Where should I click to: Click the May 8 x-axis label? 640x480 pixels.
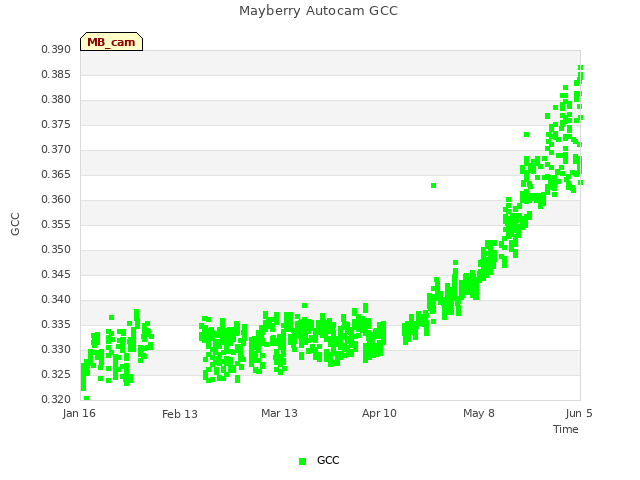[x=479, y=413]
